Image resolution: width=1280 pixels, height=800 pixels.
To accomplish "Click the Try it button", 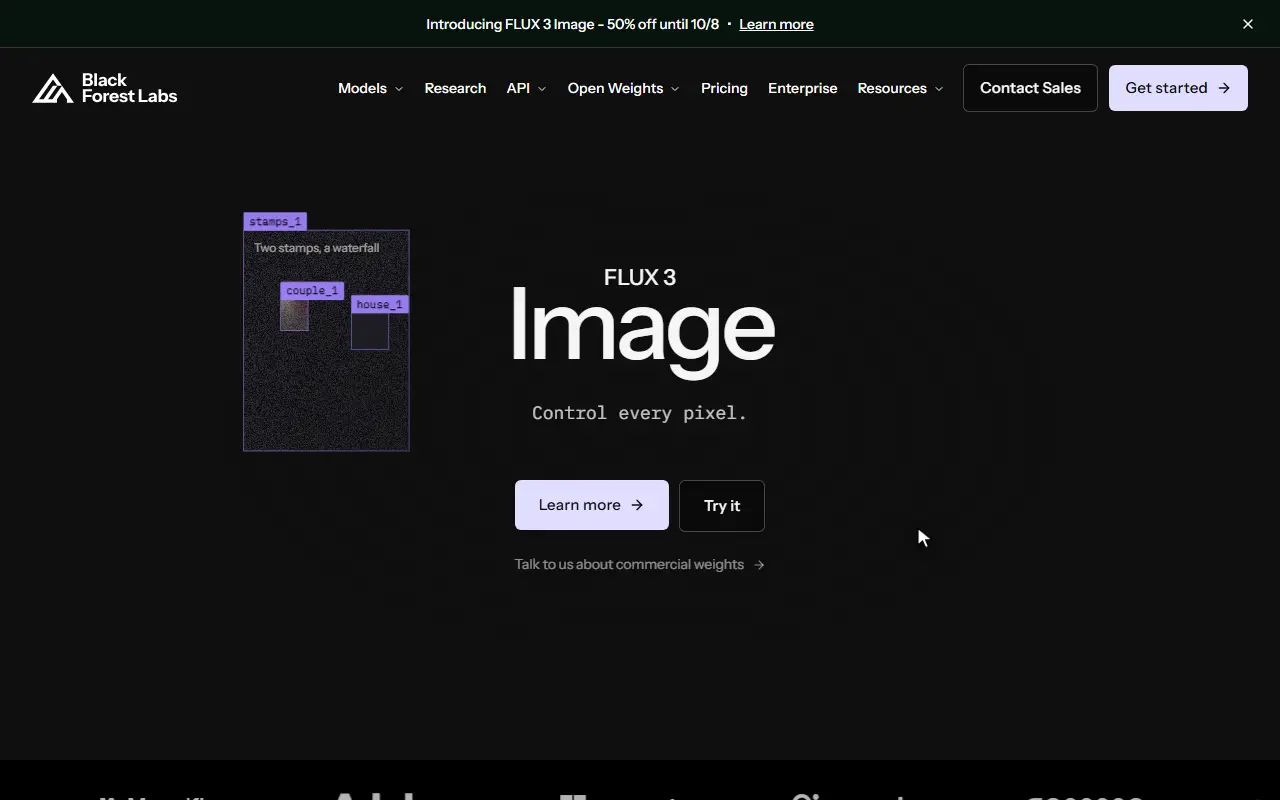I will [722, 505].
